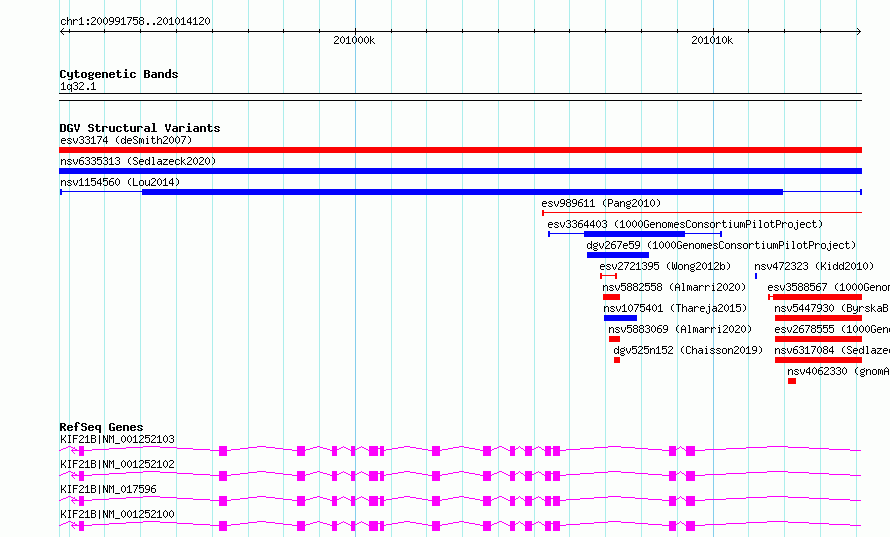Click the KIF21B|NM_017596 transcript label

108,489
